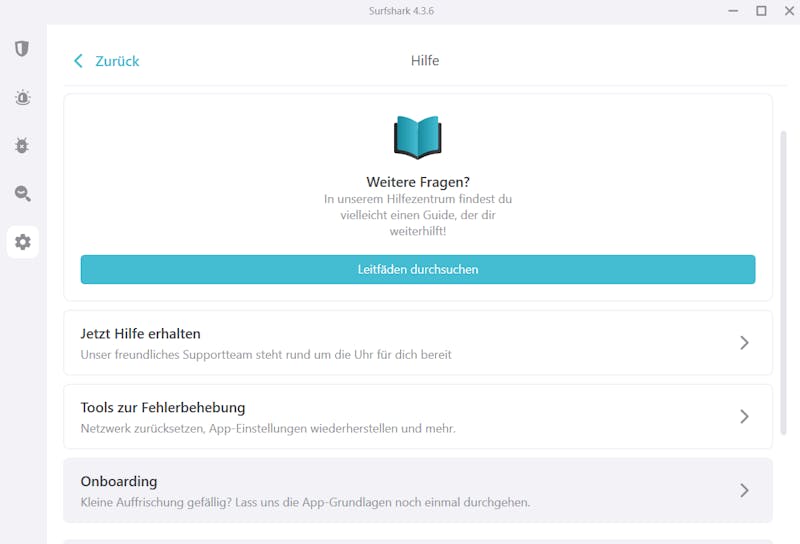Open the Settings gear icon in sidebar
The image size is (800, 544).
tap(22, 242)
